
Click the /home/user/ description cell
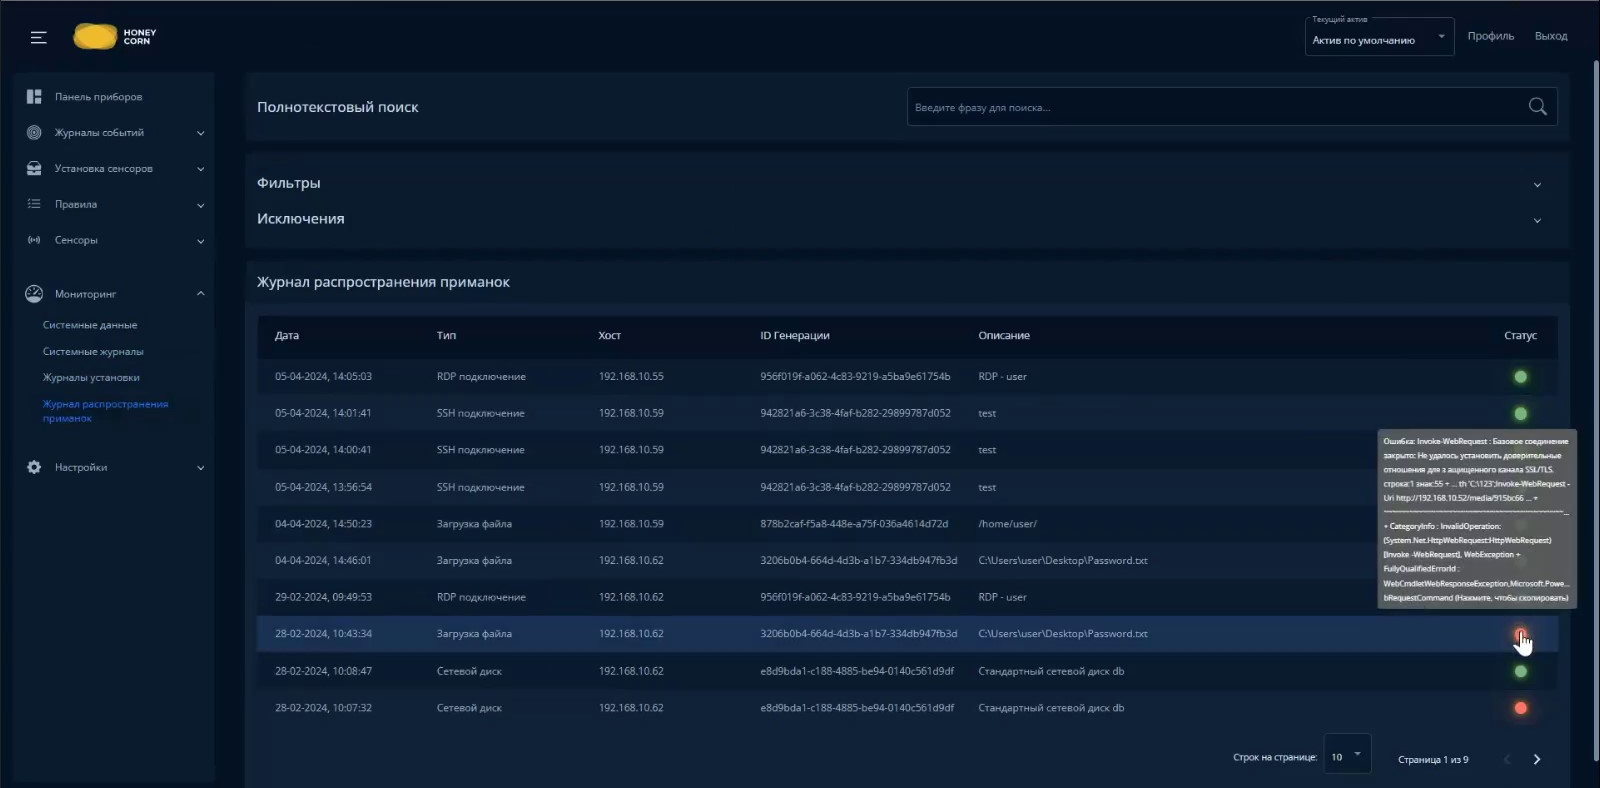tap(1007, 524)
